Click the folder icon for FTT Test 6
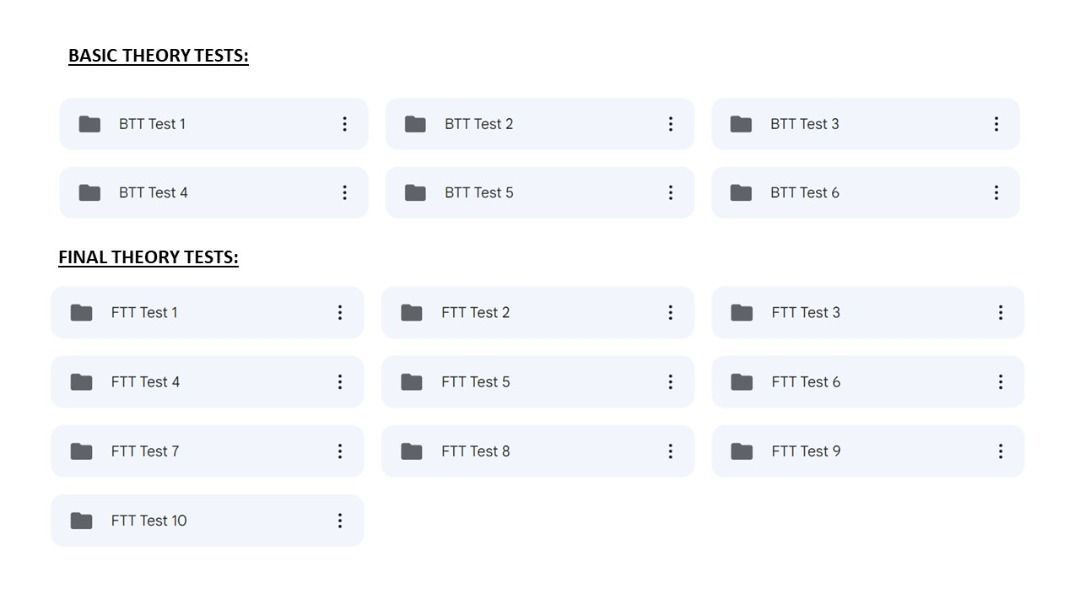The image size is (1080, 607). click(743, 381)
